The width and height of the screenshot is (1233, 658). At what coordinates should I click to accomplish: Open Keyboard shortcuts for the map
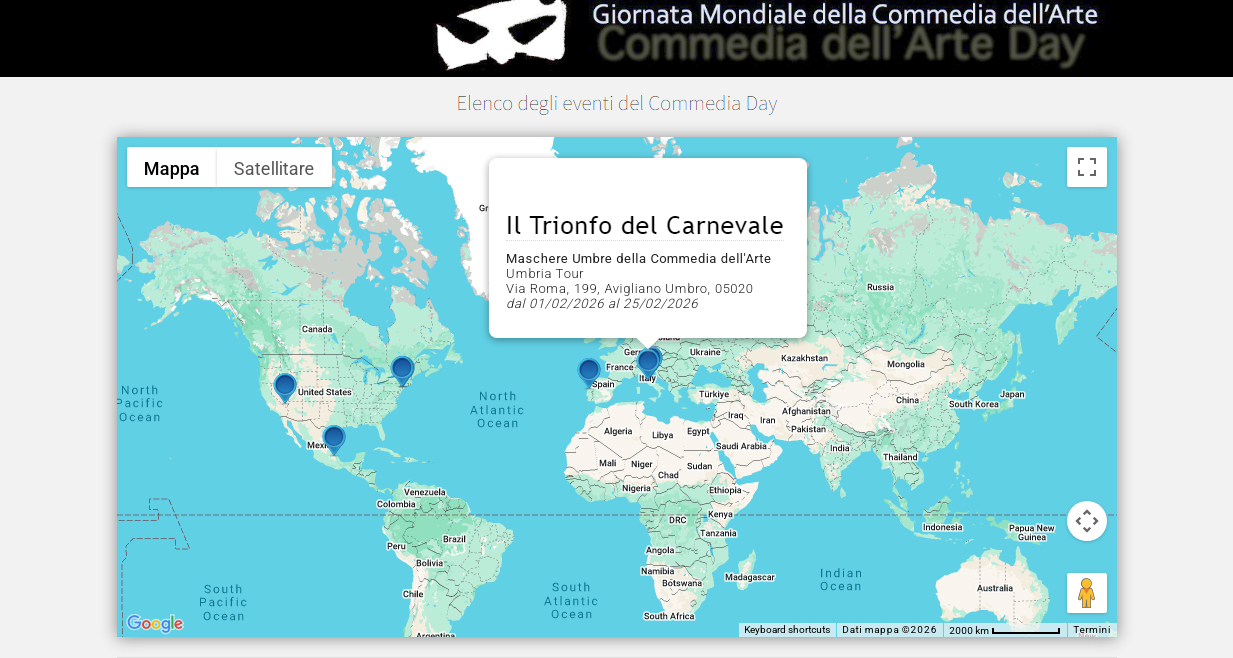787,630
